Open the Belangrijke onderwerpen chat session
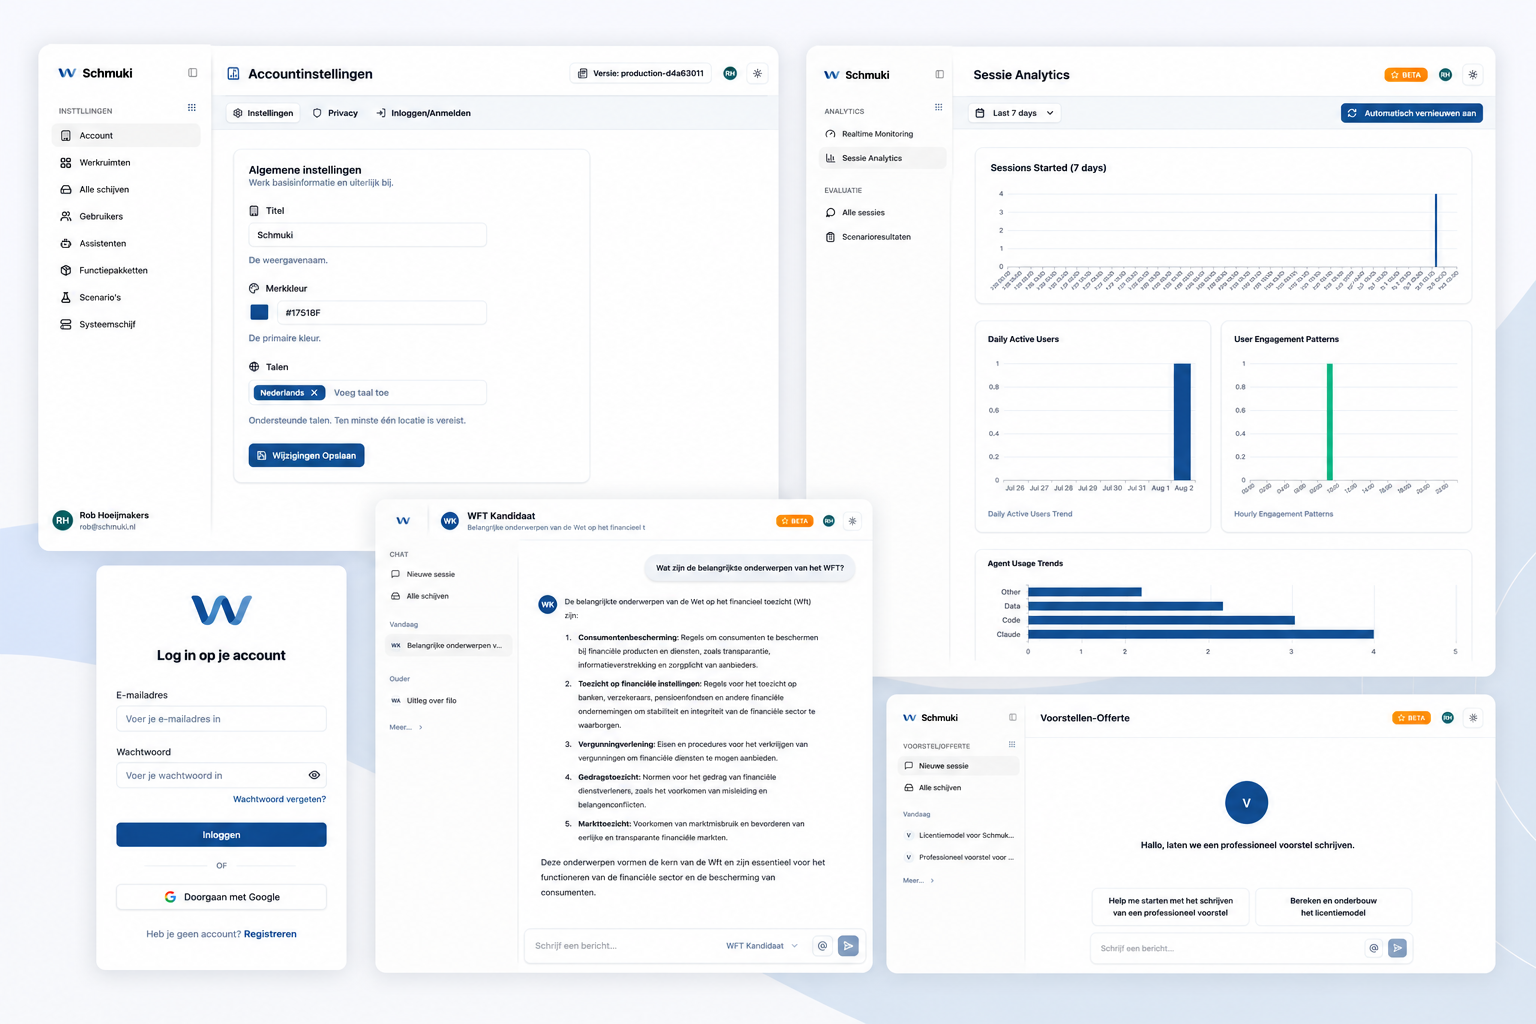This screenshot has height=1024, width=1536. [448, 646]
